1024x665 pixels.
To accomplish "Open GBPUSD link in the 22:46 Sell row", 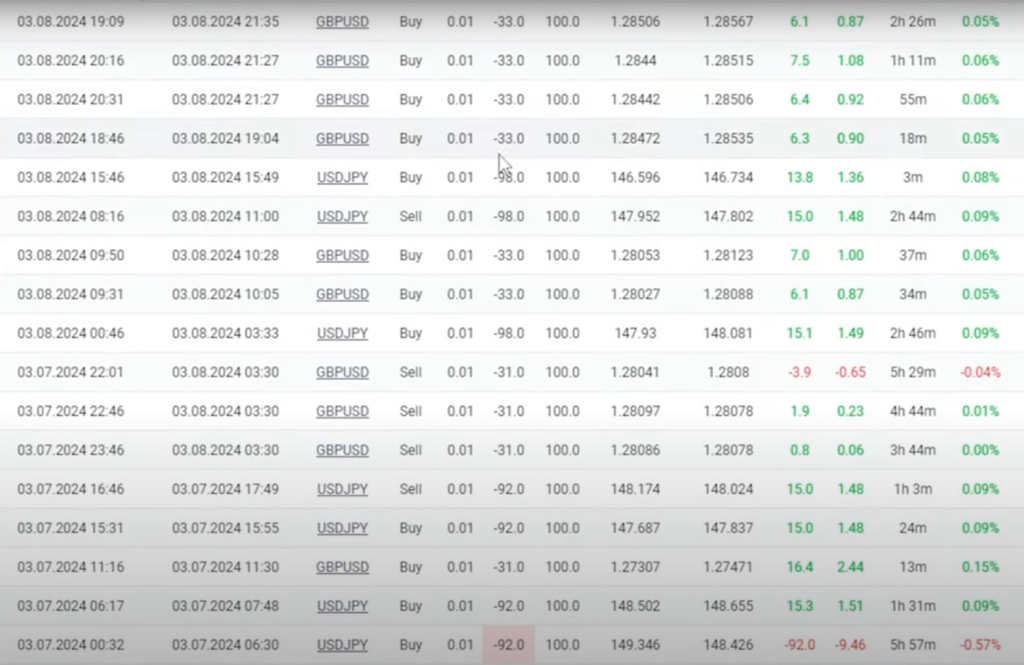I will pos(342,411).
